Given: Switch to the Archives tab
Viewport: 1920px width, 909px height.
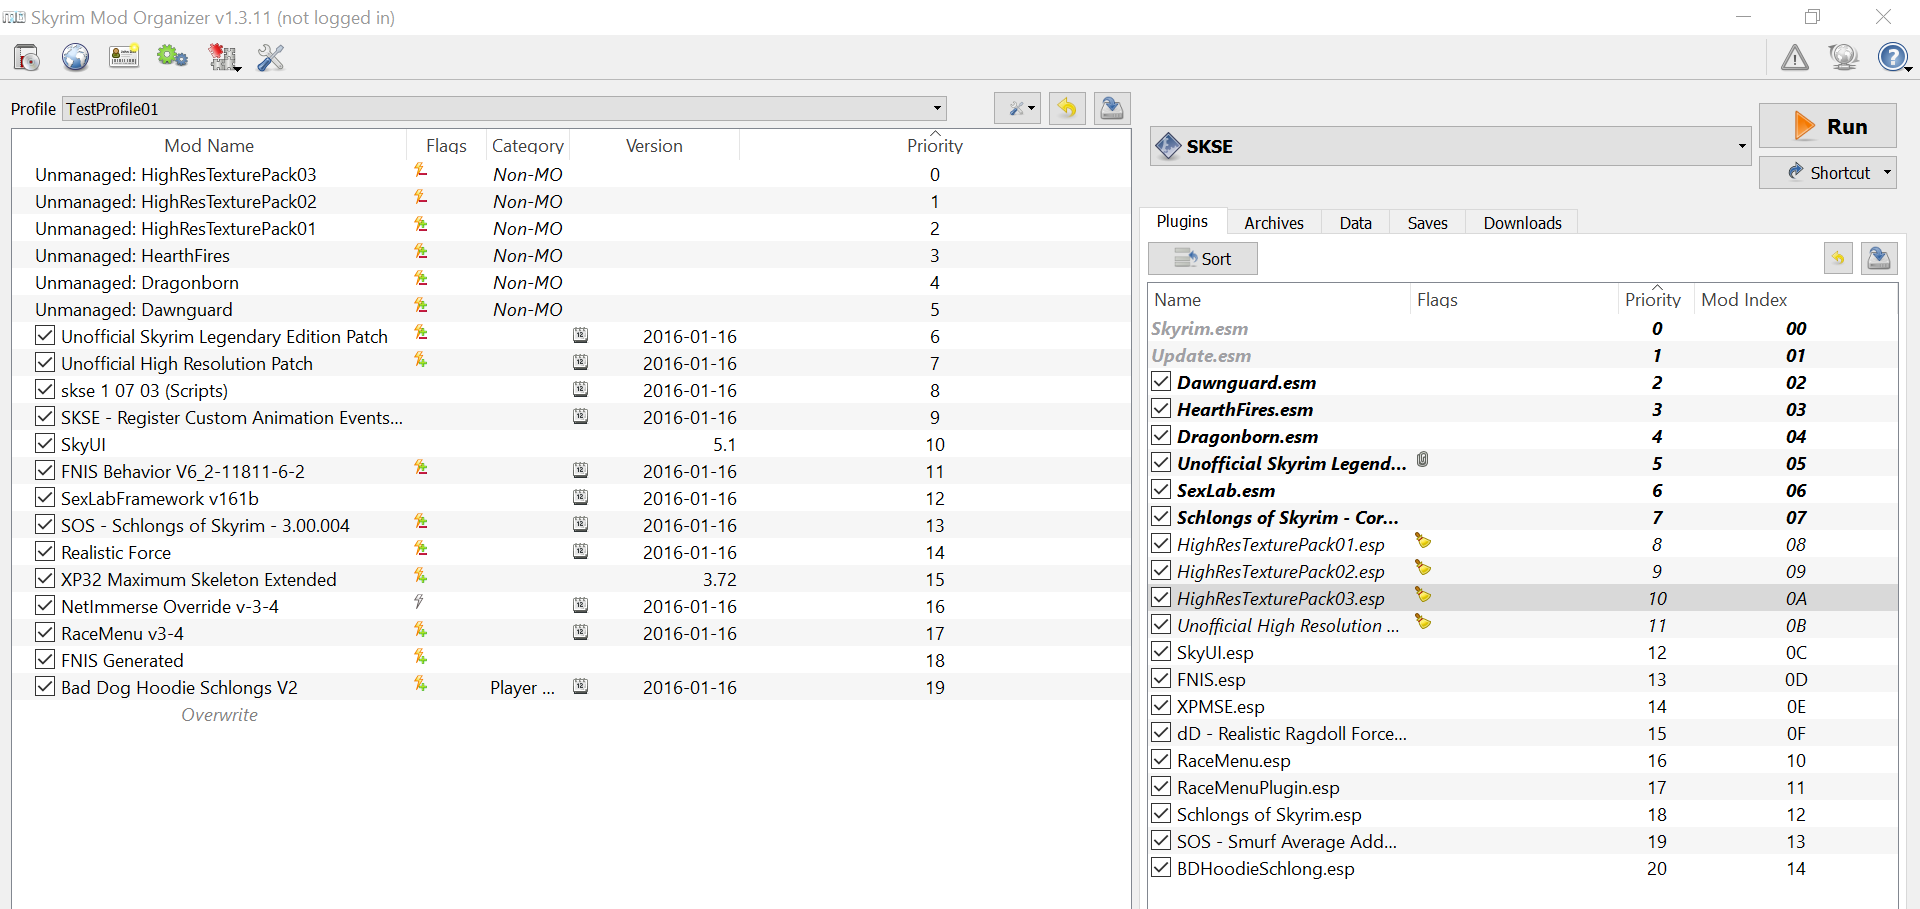Looking at the screenshot, I should pyautogui.click(x=1274, y=223).
